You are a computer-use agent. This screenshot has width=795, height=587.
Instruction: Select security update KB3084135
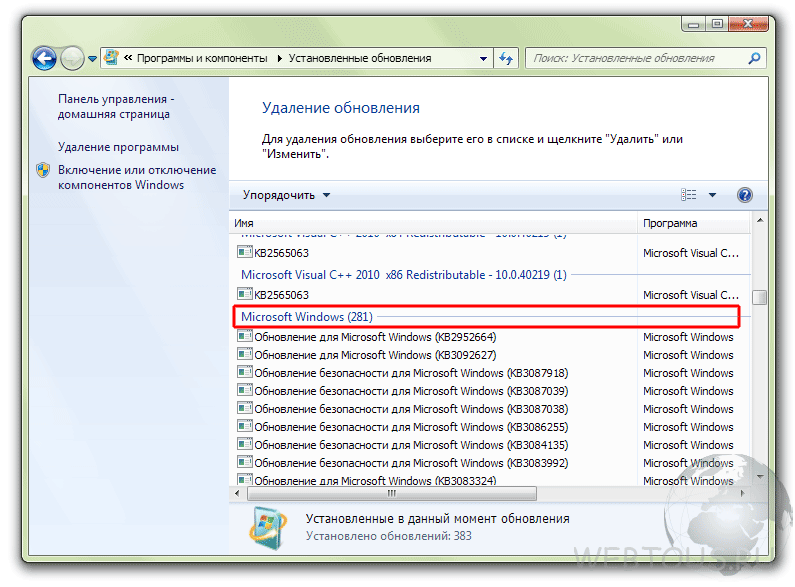491,445
